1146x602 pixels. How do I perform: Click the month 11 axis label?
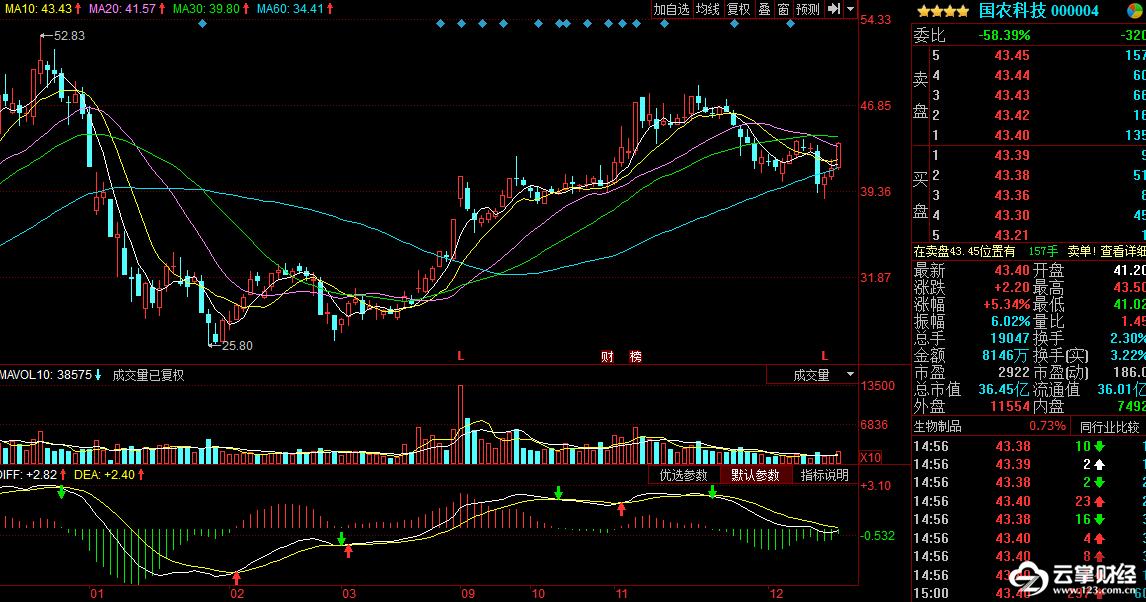click(x=621, y=594)
